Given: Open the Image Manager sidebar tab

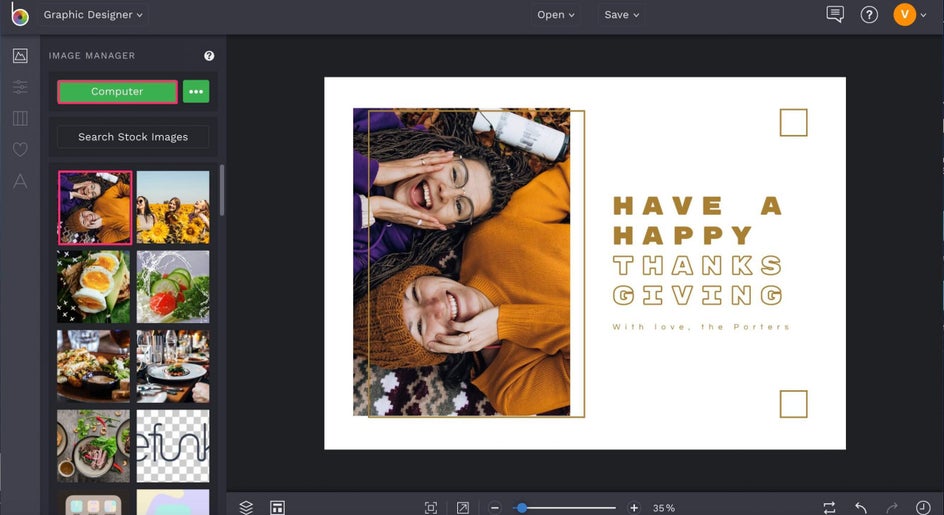Looking at the screenshot, I should [20, 56].
